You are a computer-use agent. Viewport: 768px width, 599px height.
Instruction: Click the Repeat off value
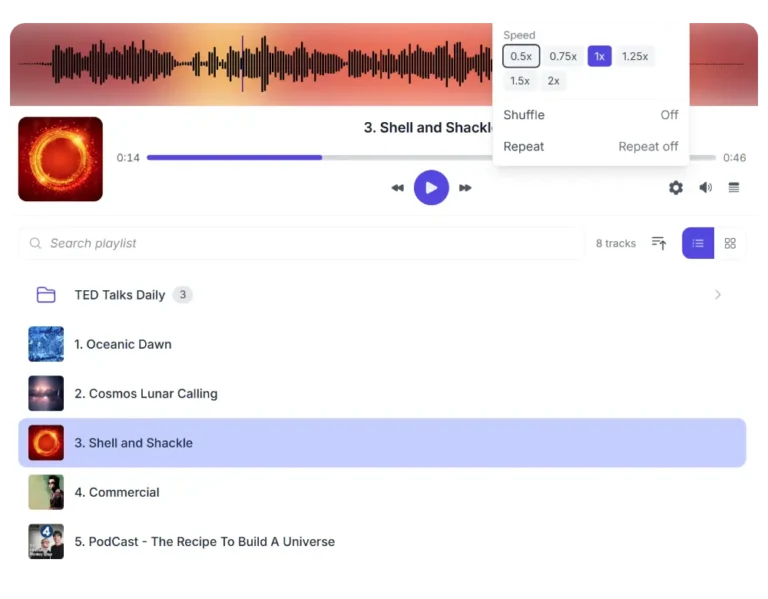[x=648, y=146]
